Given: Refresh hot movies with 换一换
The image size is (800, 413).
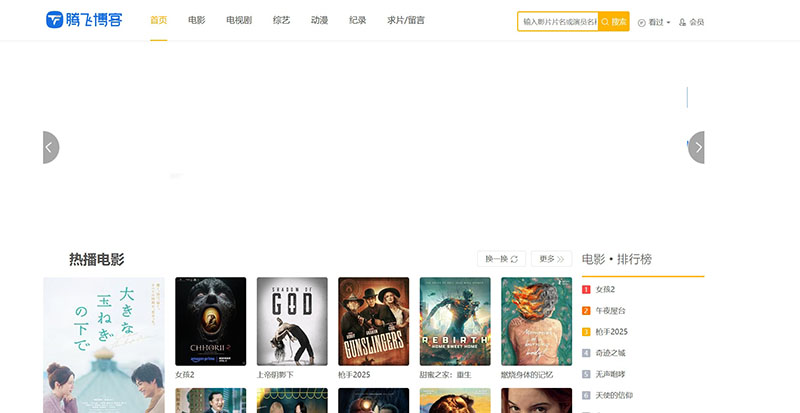Looking at the screenshot, I should [x=502, y=259].
